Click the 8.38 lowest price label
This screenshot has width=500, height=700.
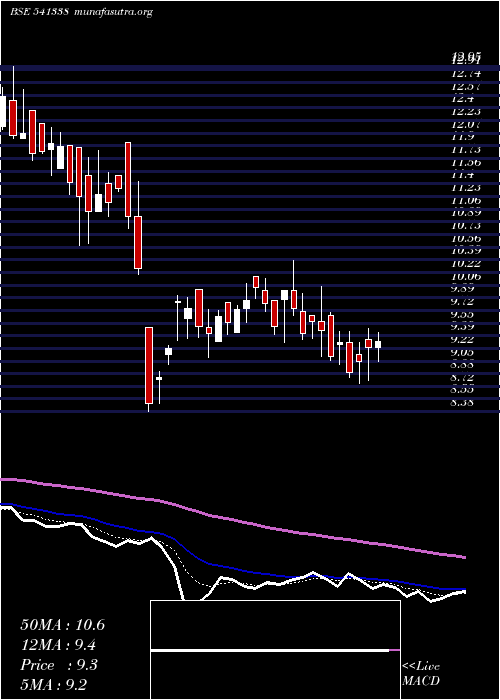coord(464,403)
